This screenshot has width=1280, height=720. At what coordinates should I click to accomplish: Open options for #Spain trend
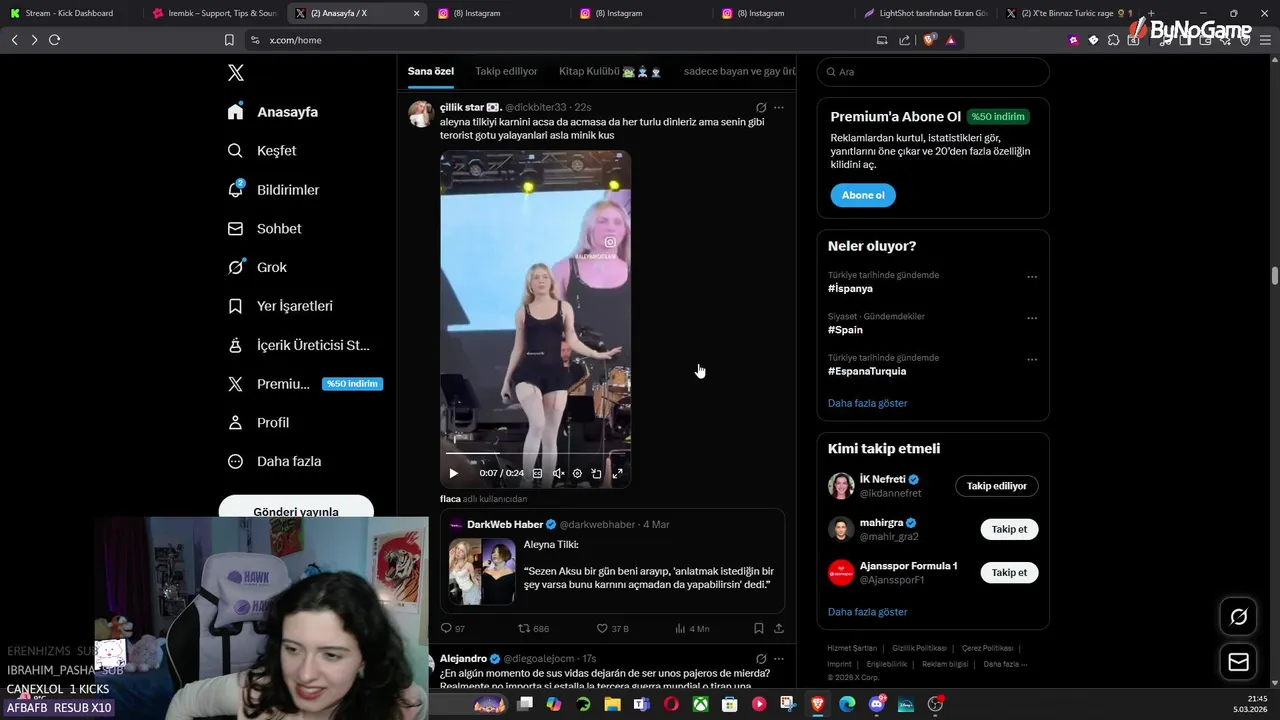pyautogui.click(x=1032, y=318)
